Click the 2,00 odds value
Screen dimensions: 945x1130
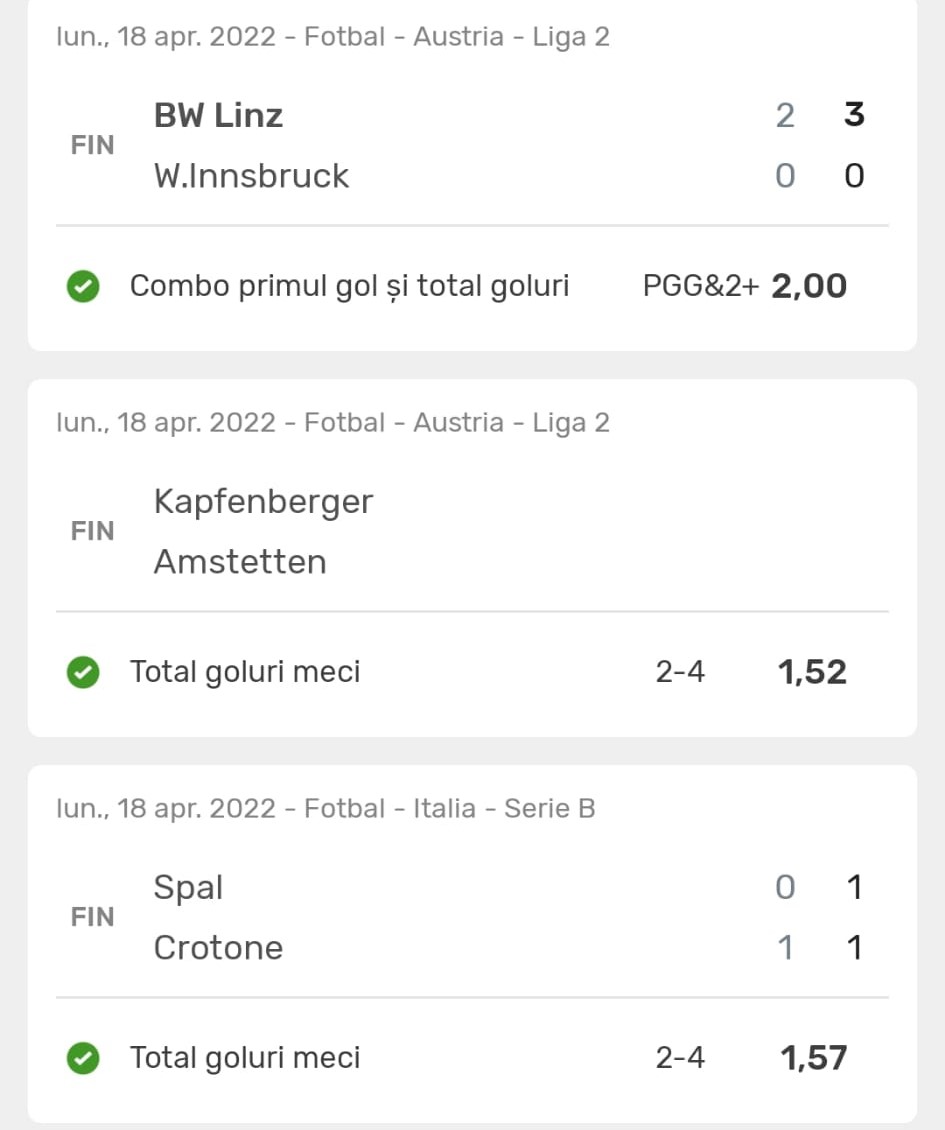[809, 287]
